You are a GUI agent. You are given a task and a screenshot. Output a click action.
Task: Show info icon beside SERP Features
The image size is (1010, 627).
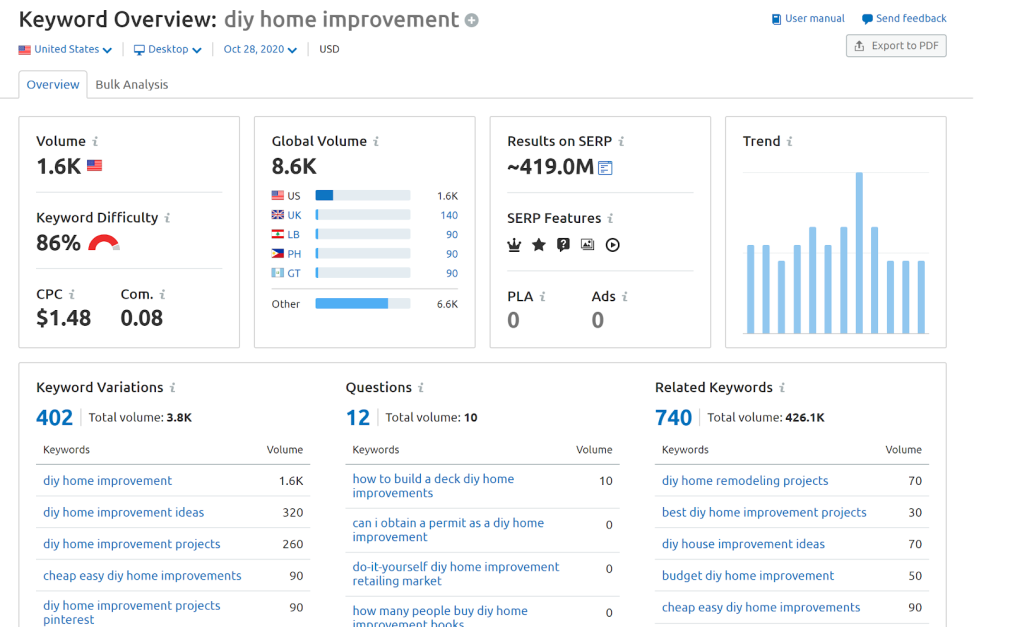tap(611, 218)
